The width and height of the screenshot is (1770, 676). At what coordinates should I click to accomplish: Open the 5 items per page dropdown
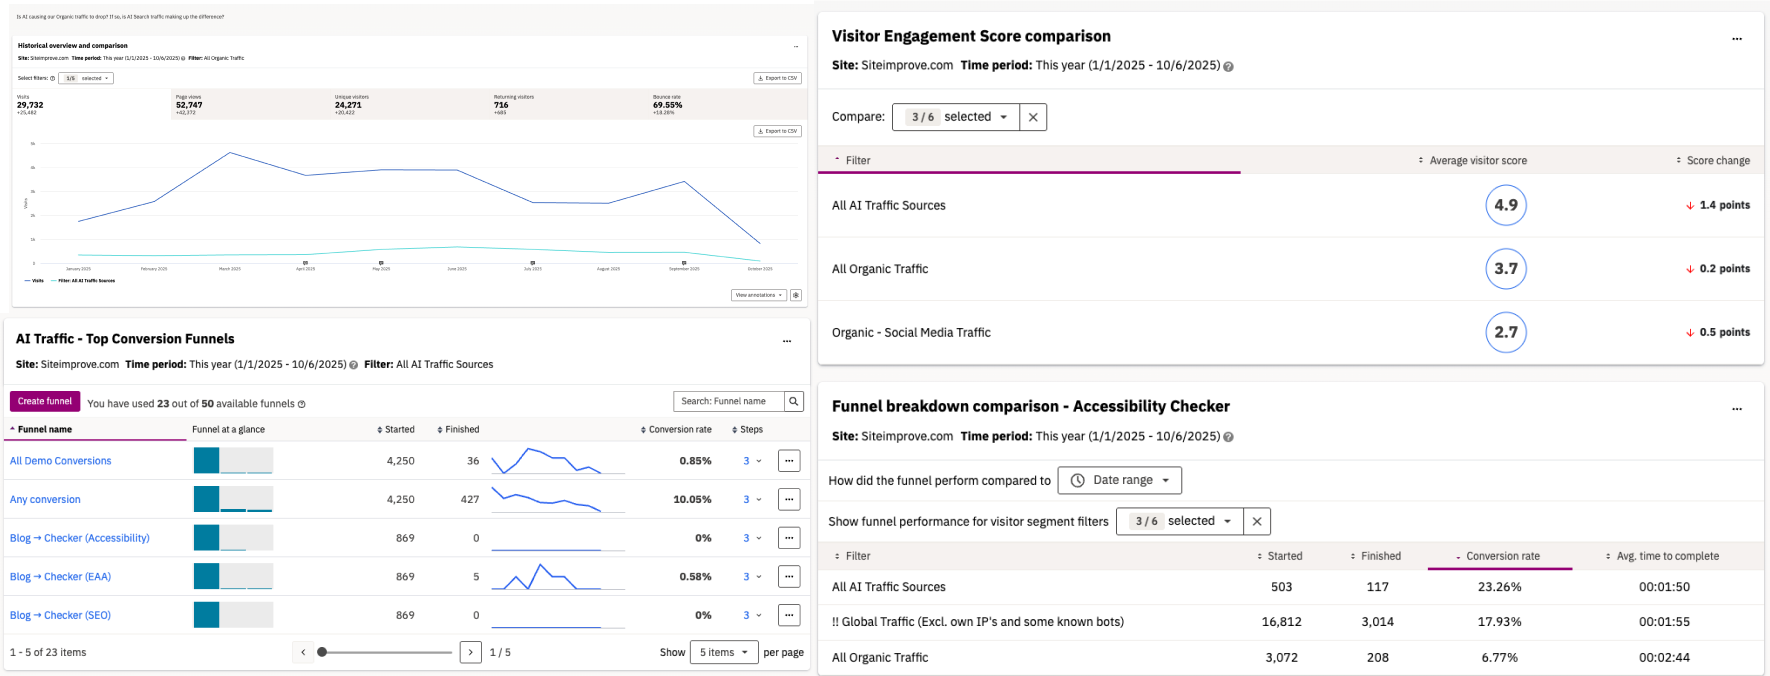[x=723, y=652]
